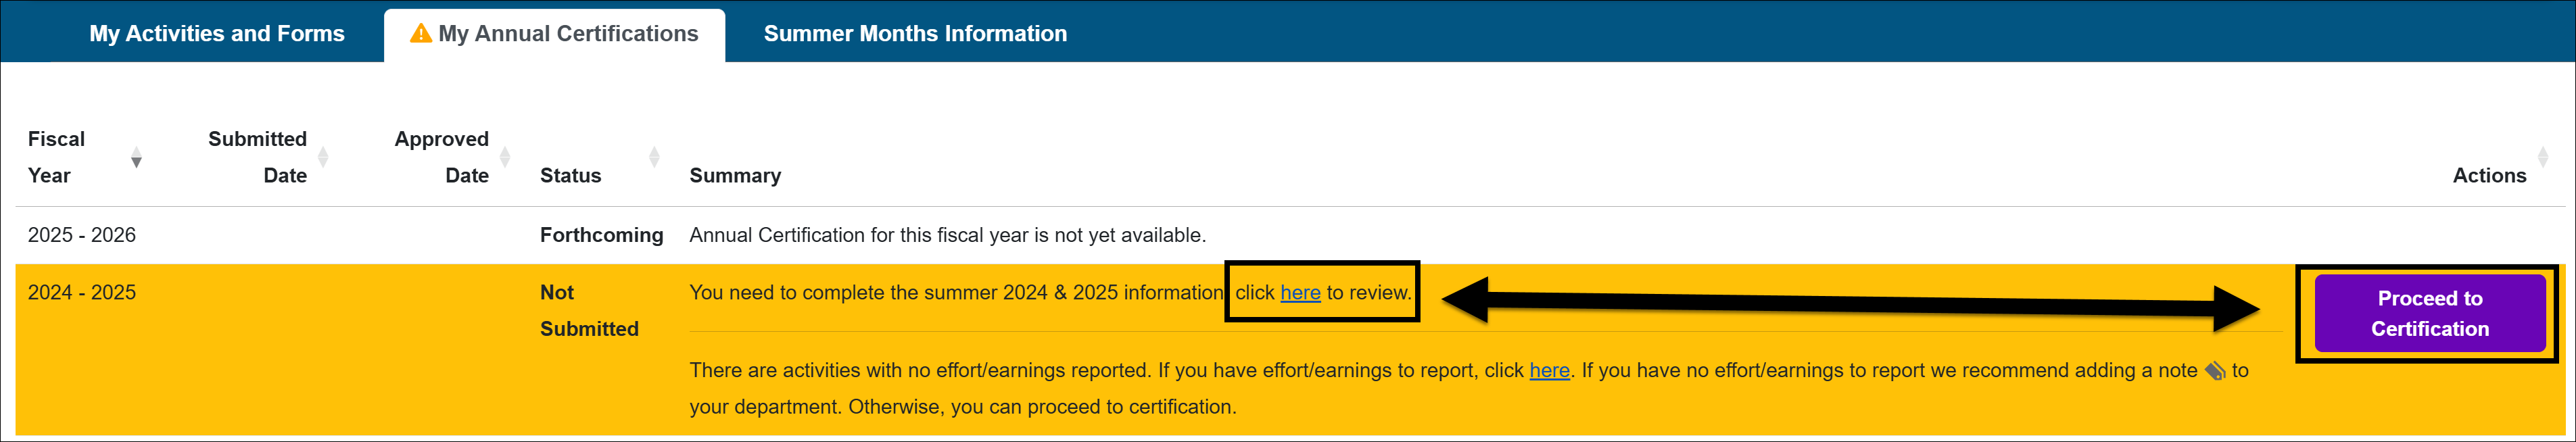This screenshot has width=2576, height=442.
Task: Click Proceed to Certification button
Action: click(2429, 313)
